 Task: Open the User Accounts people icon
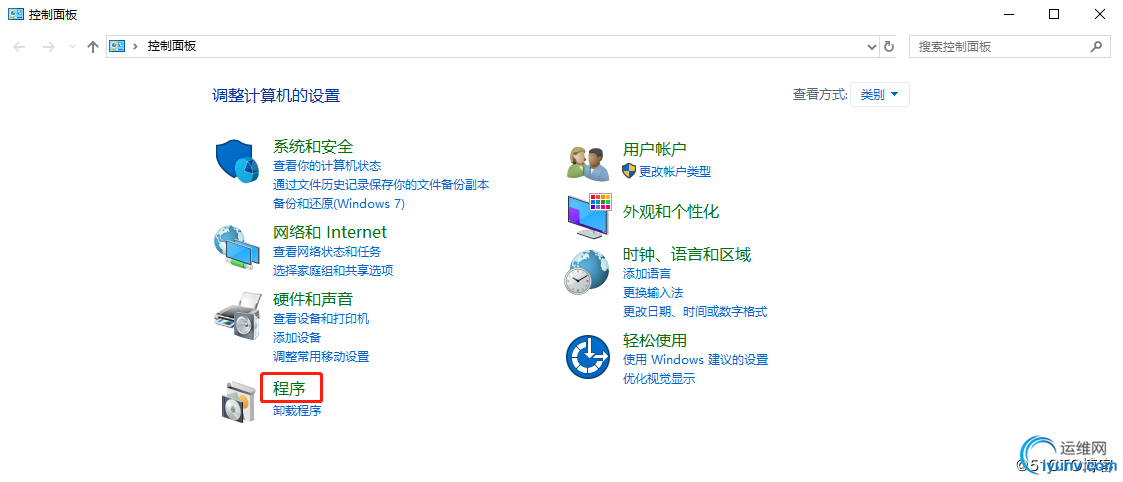click(x=587, y=162)
